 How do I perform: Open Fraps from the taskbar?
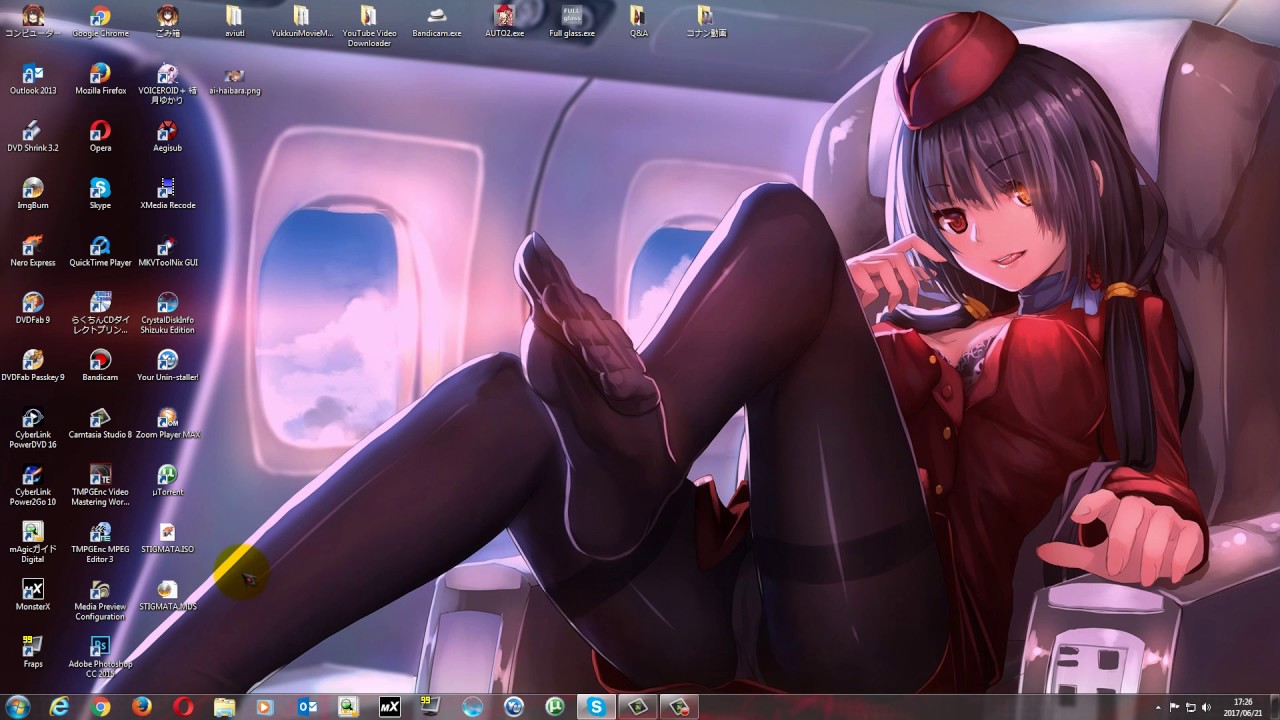430,707
